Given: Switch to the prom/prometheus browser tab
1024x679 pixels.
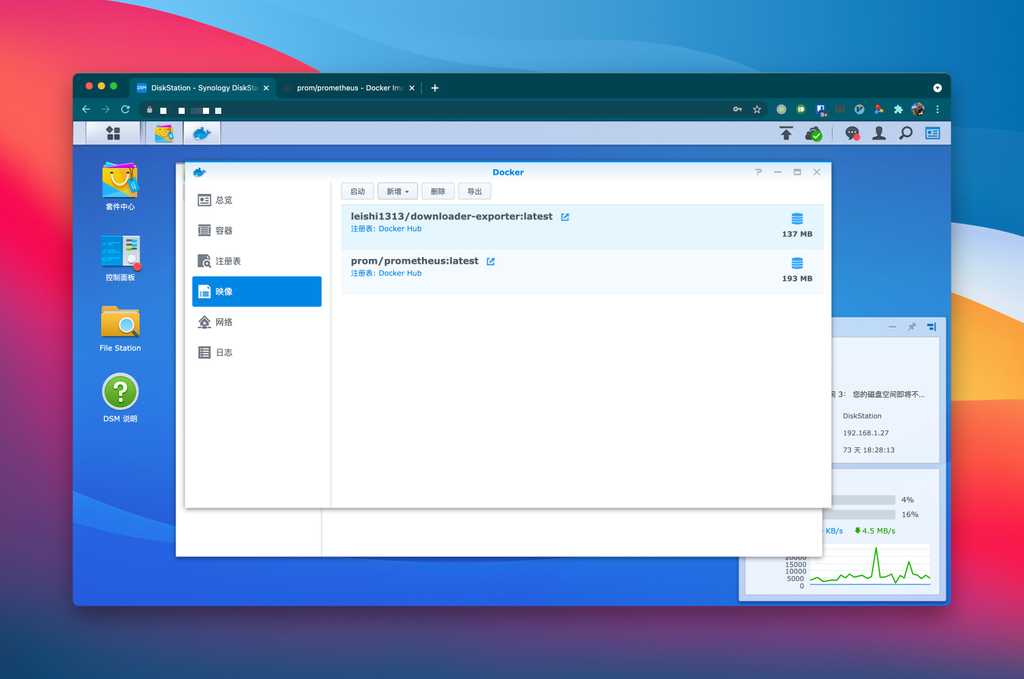Looking at the screenshot, I should [x=348, y=88].
